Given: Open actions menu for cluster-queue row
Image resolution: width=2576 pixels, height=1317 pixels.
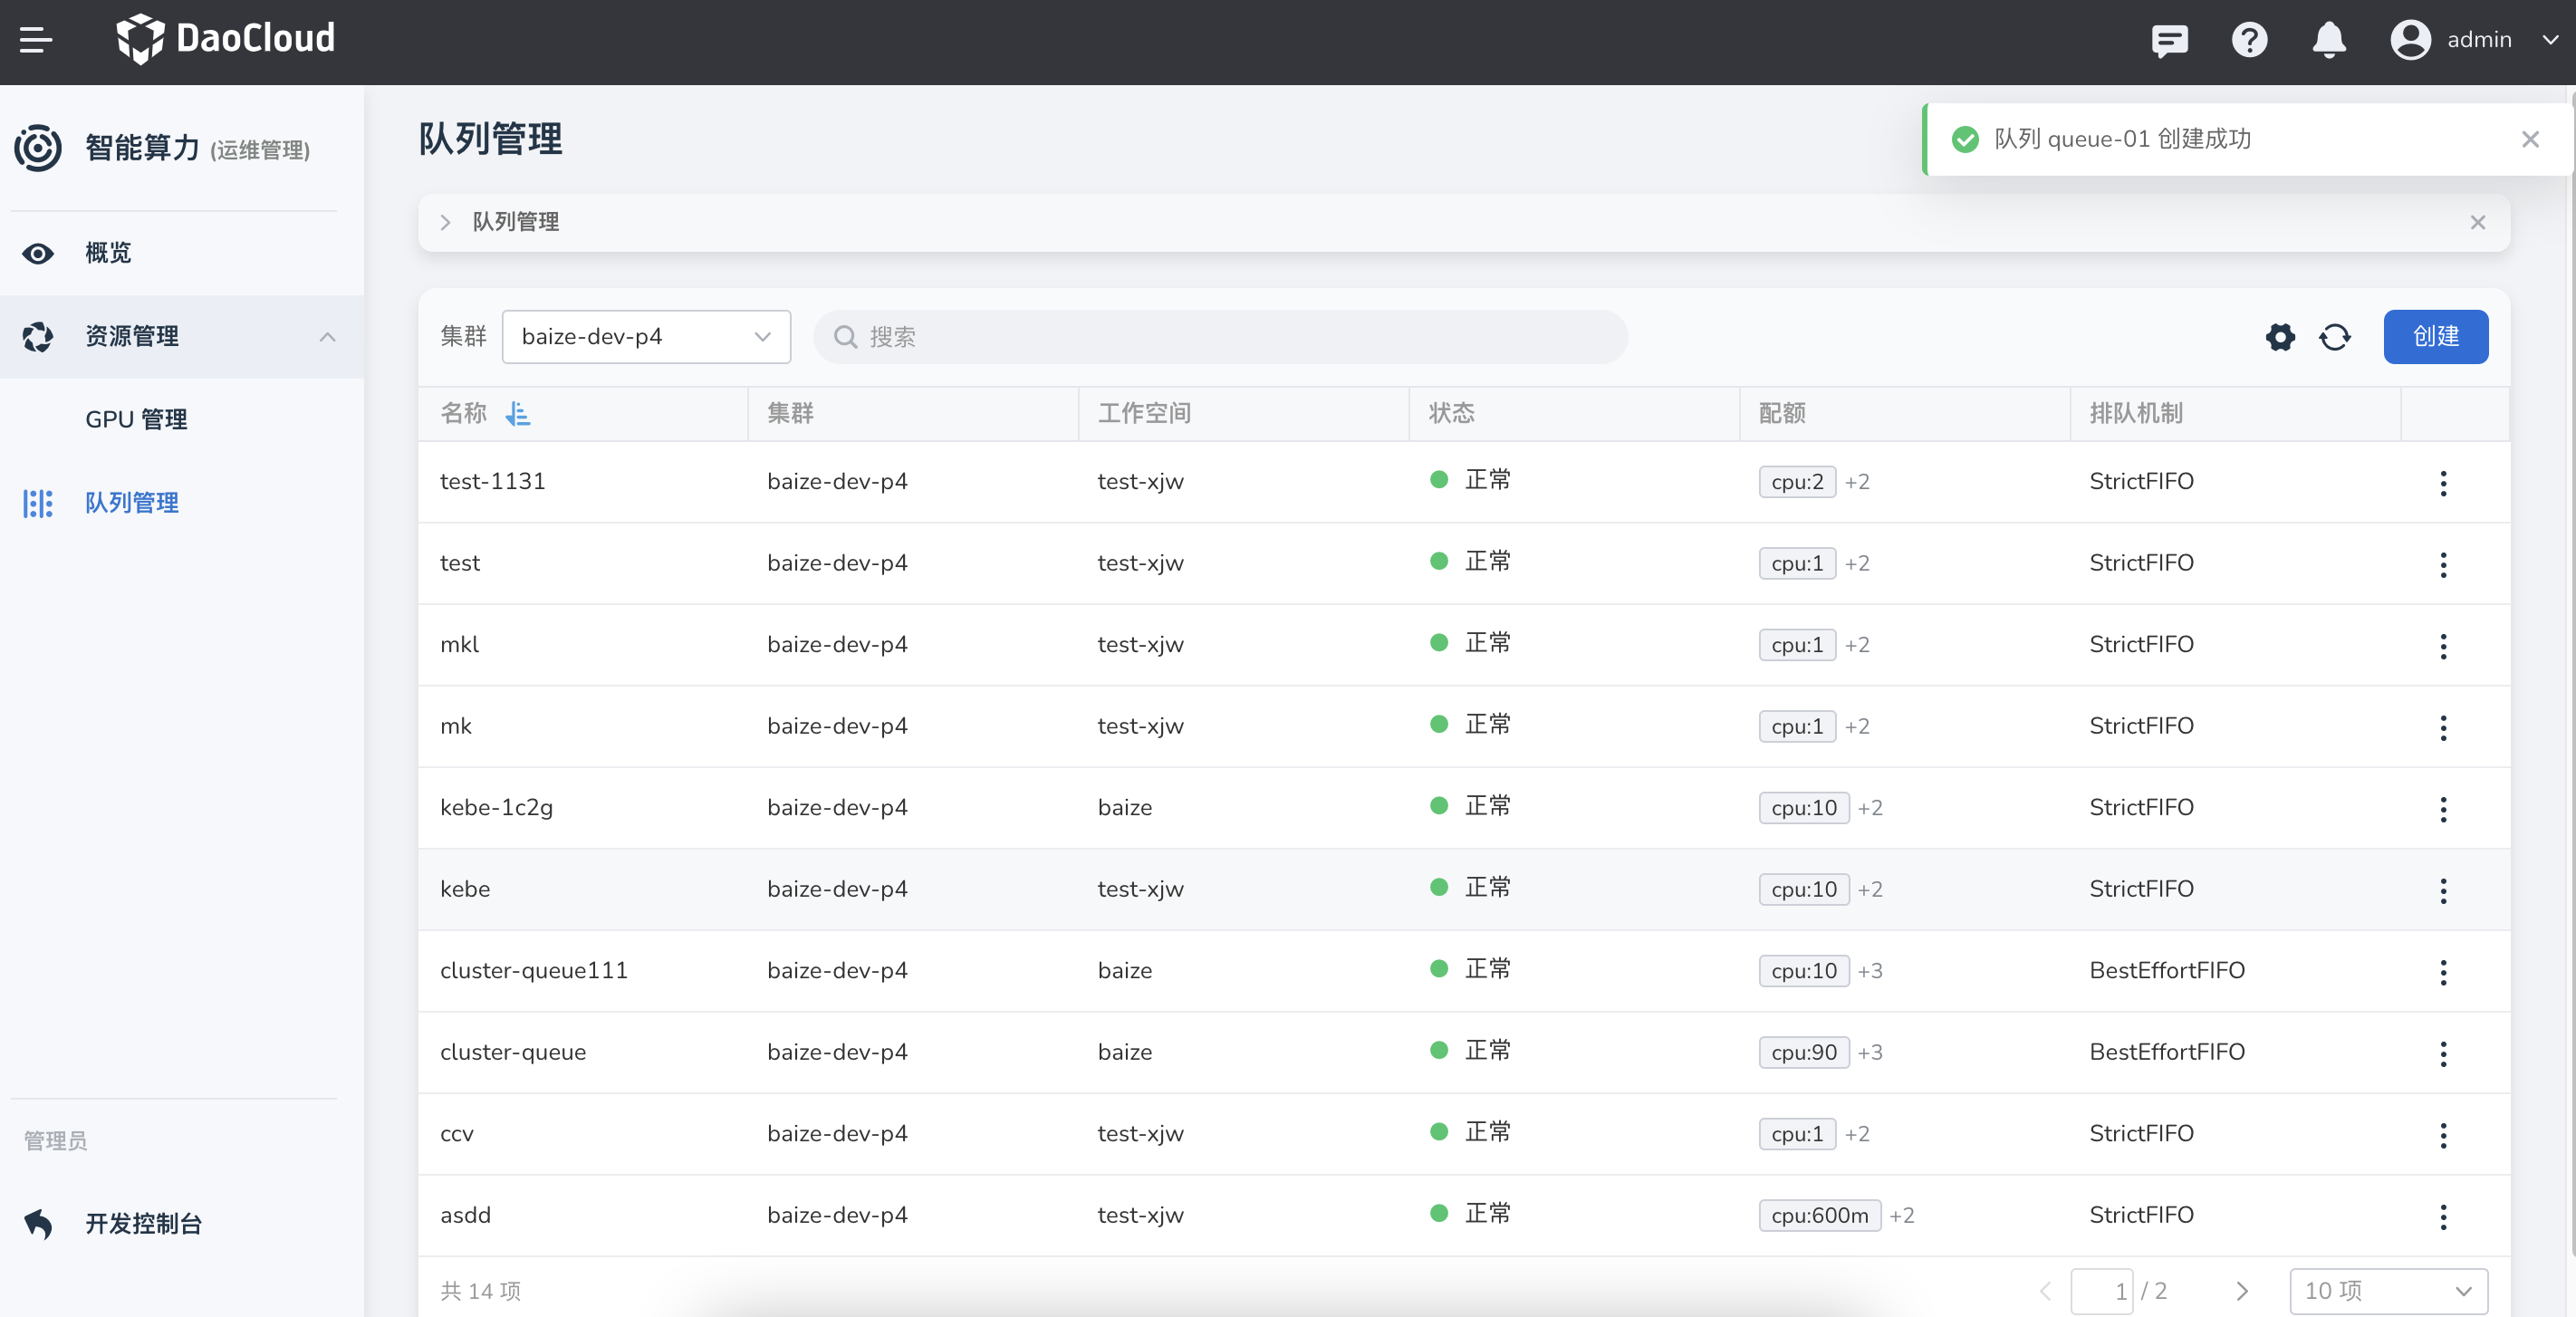Looking at the screenshot, I should pos(2443,1053).
